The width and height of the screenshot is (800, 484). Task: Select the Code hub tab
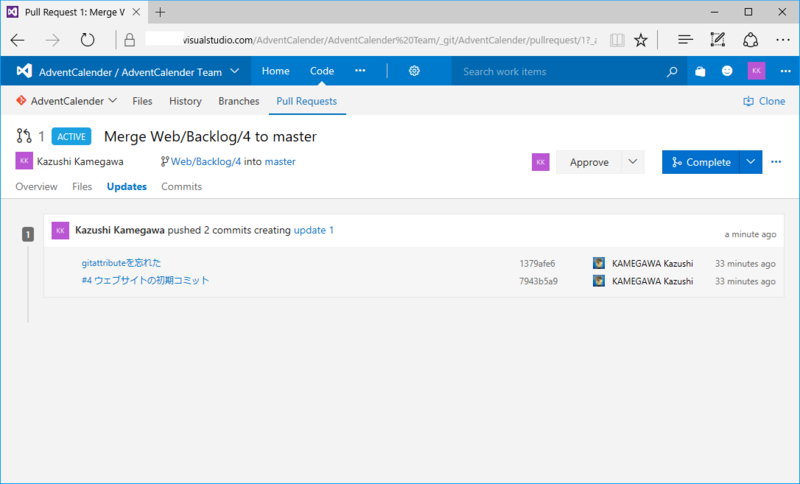pyautogui.click(x=322, y=71)
